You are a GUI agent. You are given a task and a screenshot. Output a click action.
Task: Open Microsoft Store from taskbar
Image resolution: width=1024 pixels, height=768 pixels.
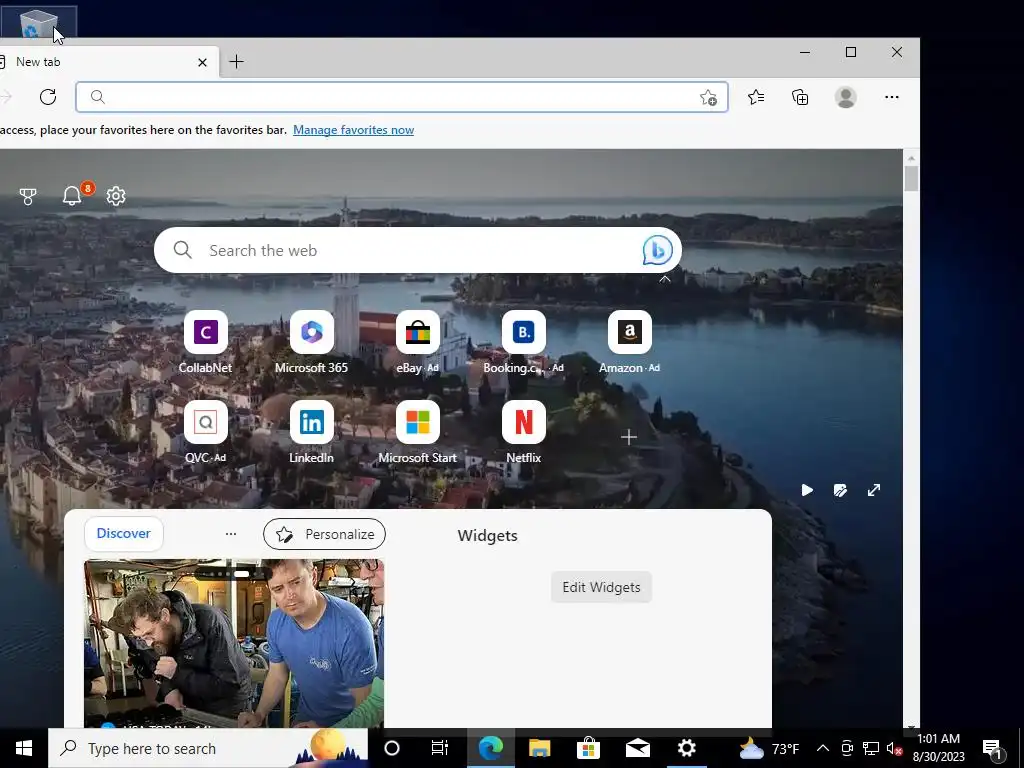pos(588,748)
